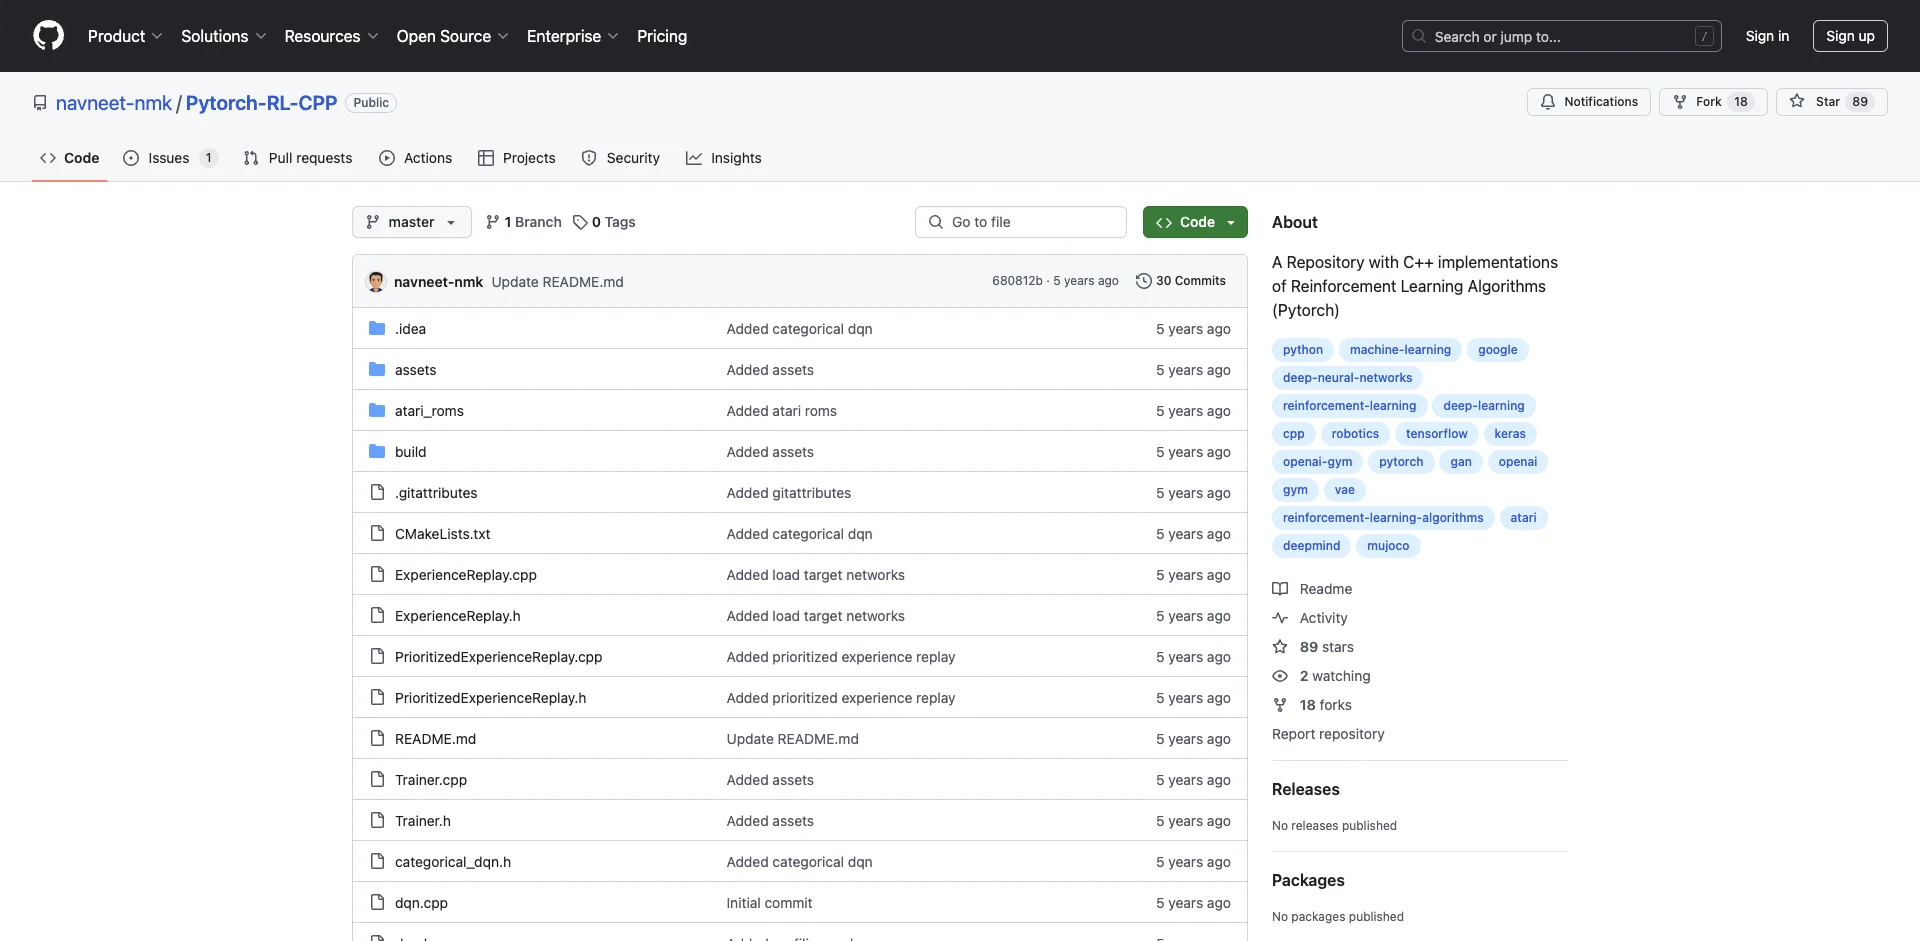Screen dimensions: 1920x941
Task: Click the reinforcement-learning topic tag
Action: point(1349,406)
